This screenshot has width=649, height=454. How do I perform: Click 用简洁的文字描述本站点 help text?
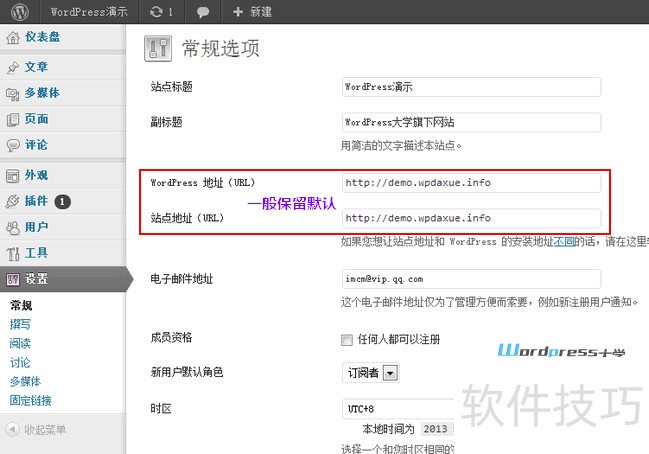point(401,146)
